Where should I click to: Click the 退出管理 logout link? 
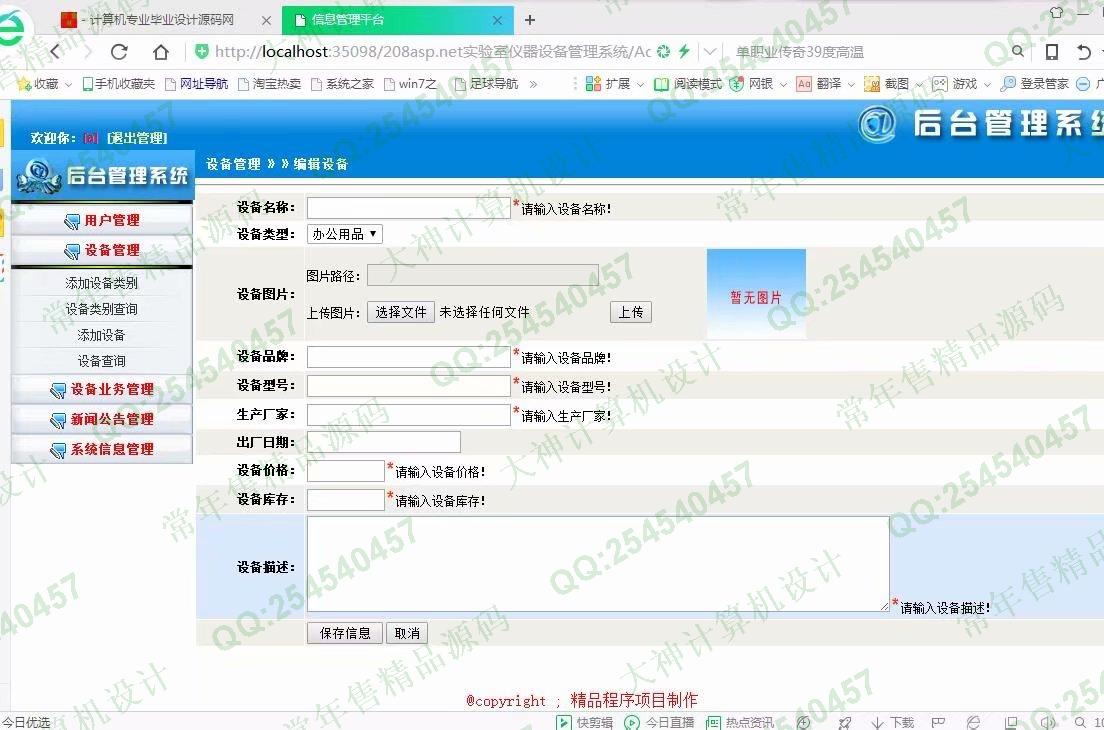tap(137, 138)
